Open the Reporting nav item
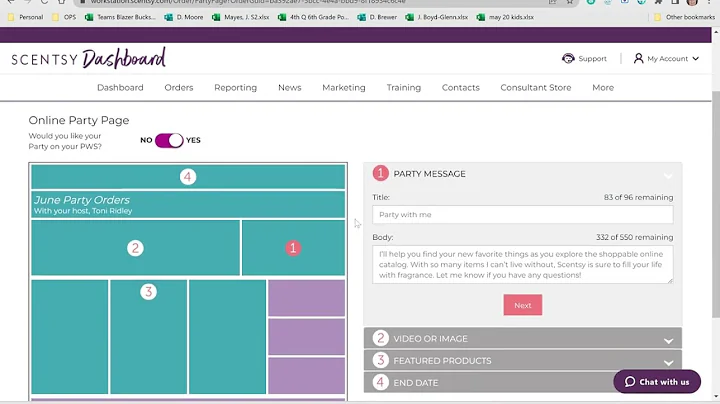The width and height of the screenshot is (720, 404). [x=236, y=88]
